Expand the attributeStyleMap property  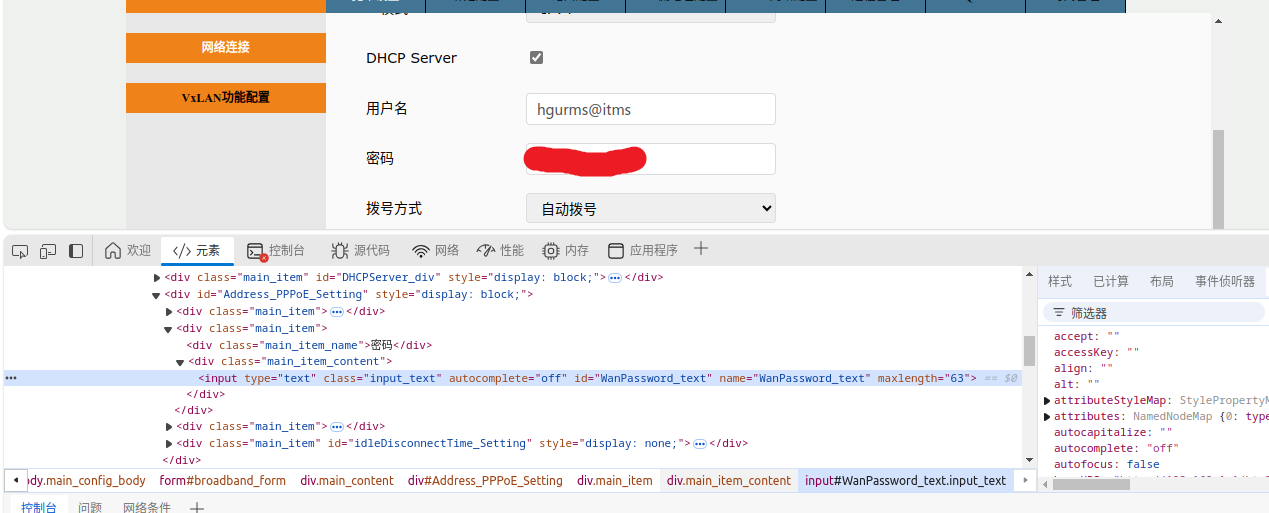[x=1047, y=401]
